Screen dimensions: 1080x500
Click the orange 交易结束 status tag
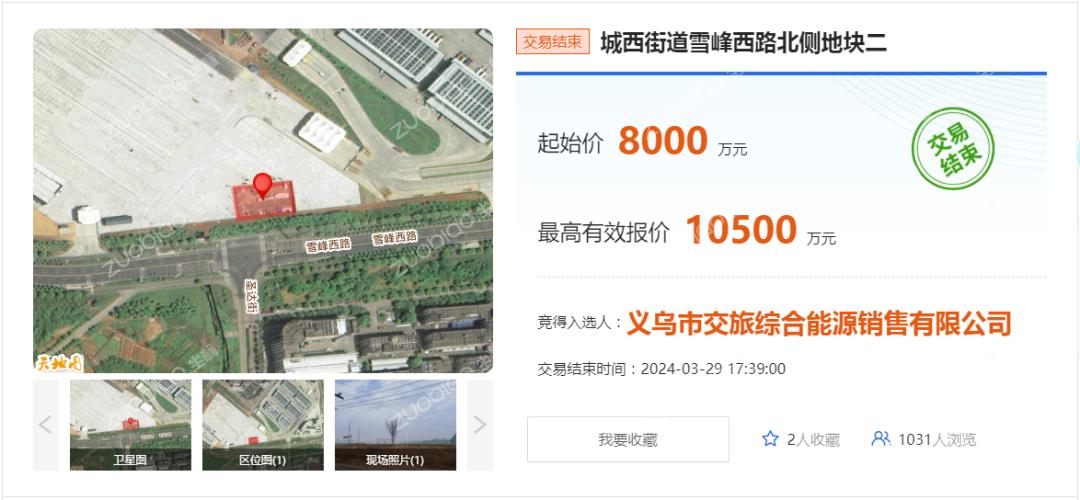(x=552, y=41)
